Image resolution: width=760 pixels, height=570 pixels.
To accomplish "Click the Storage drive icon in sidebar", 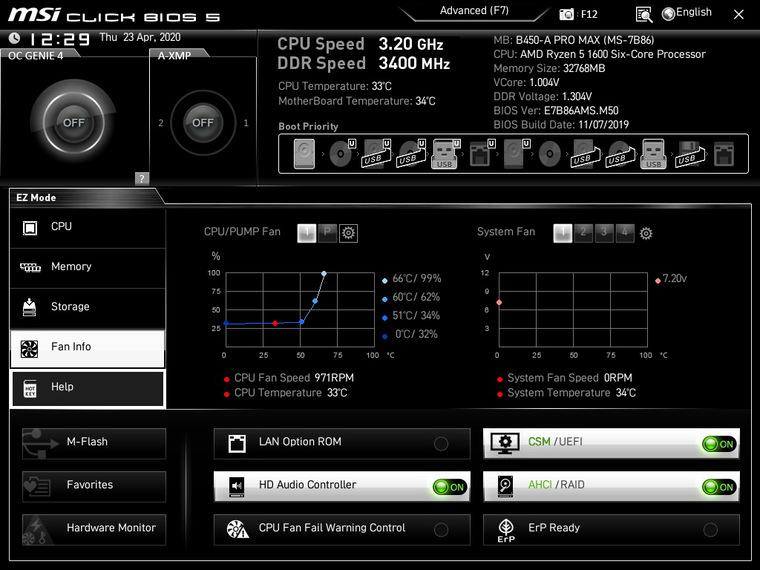I will (x=30, y=307).
